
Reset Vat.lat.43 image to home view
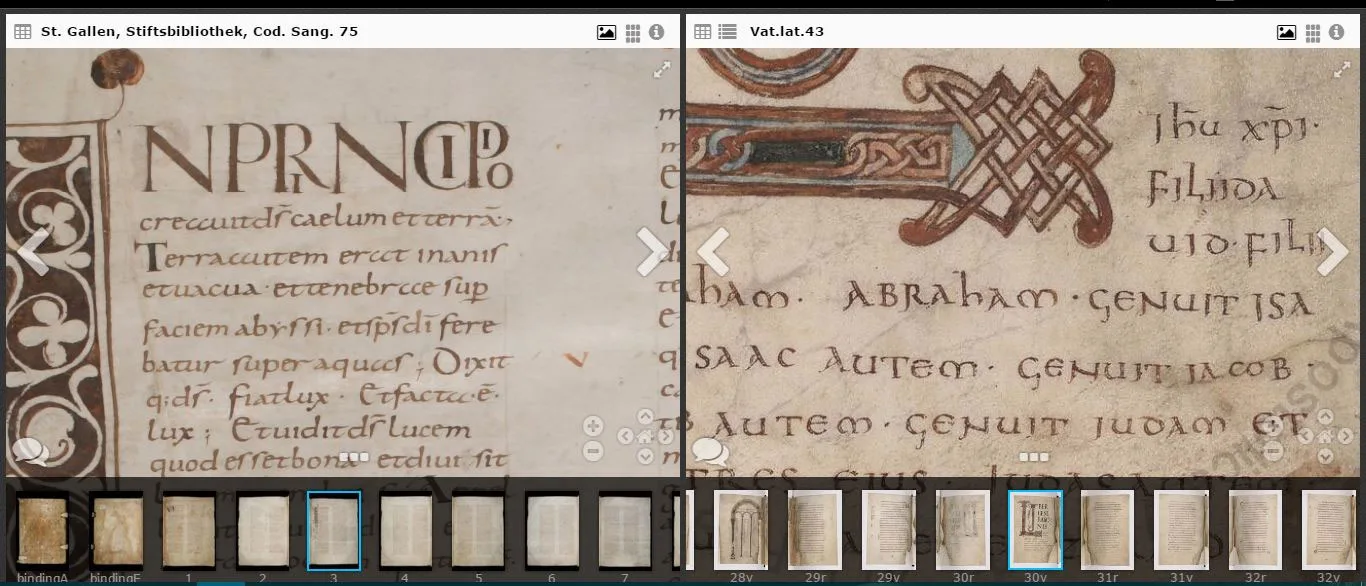pyautogui.click(x=1325, y=436)
